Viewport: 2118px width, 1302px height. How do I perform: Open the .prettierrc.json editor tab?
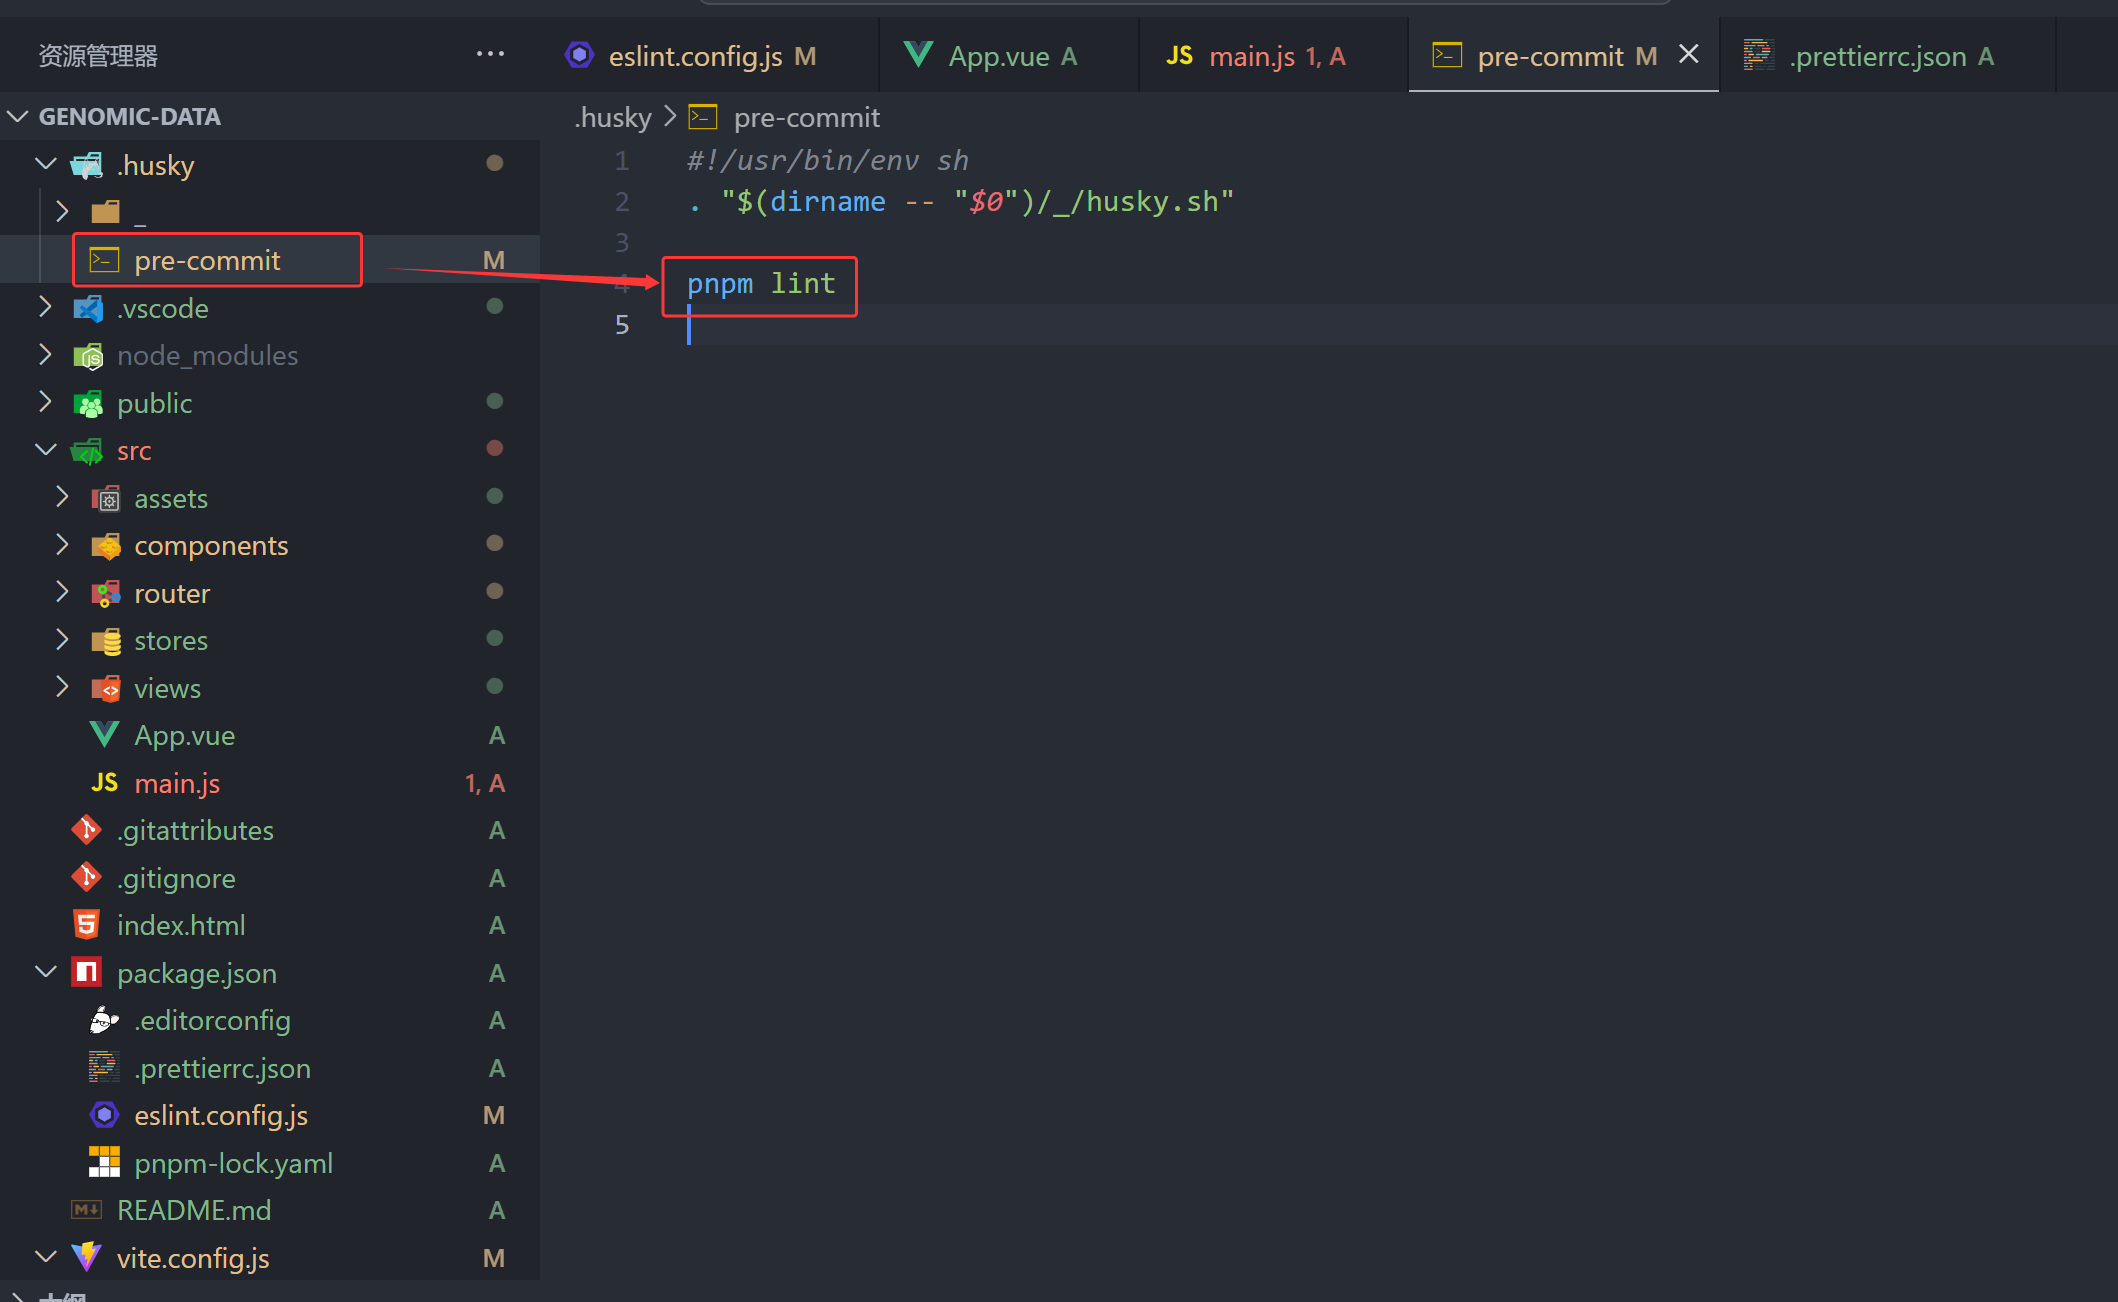[x=1878, y=56]
